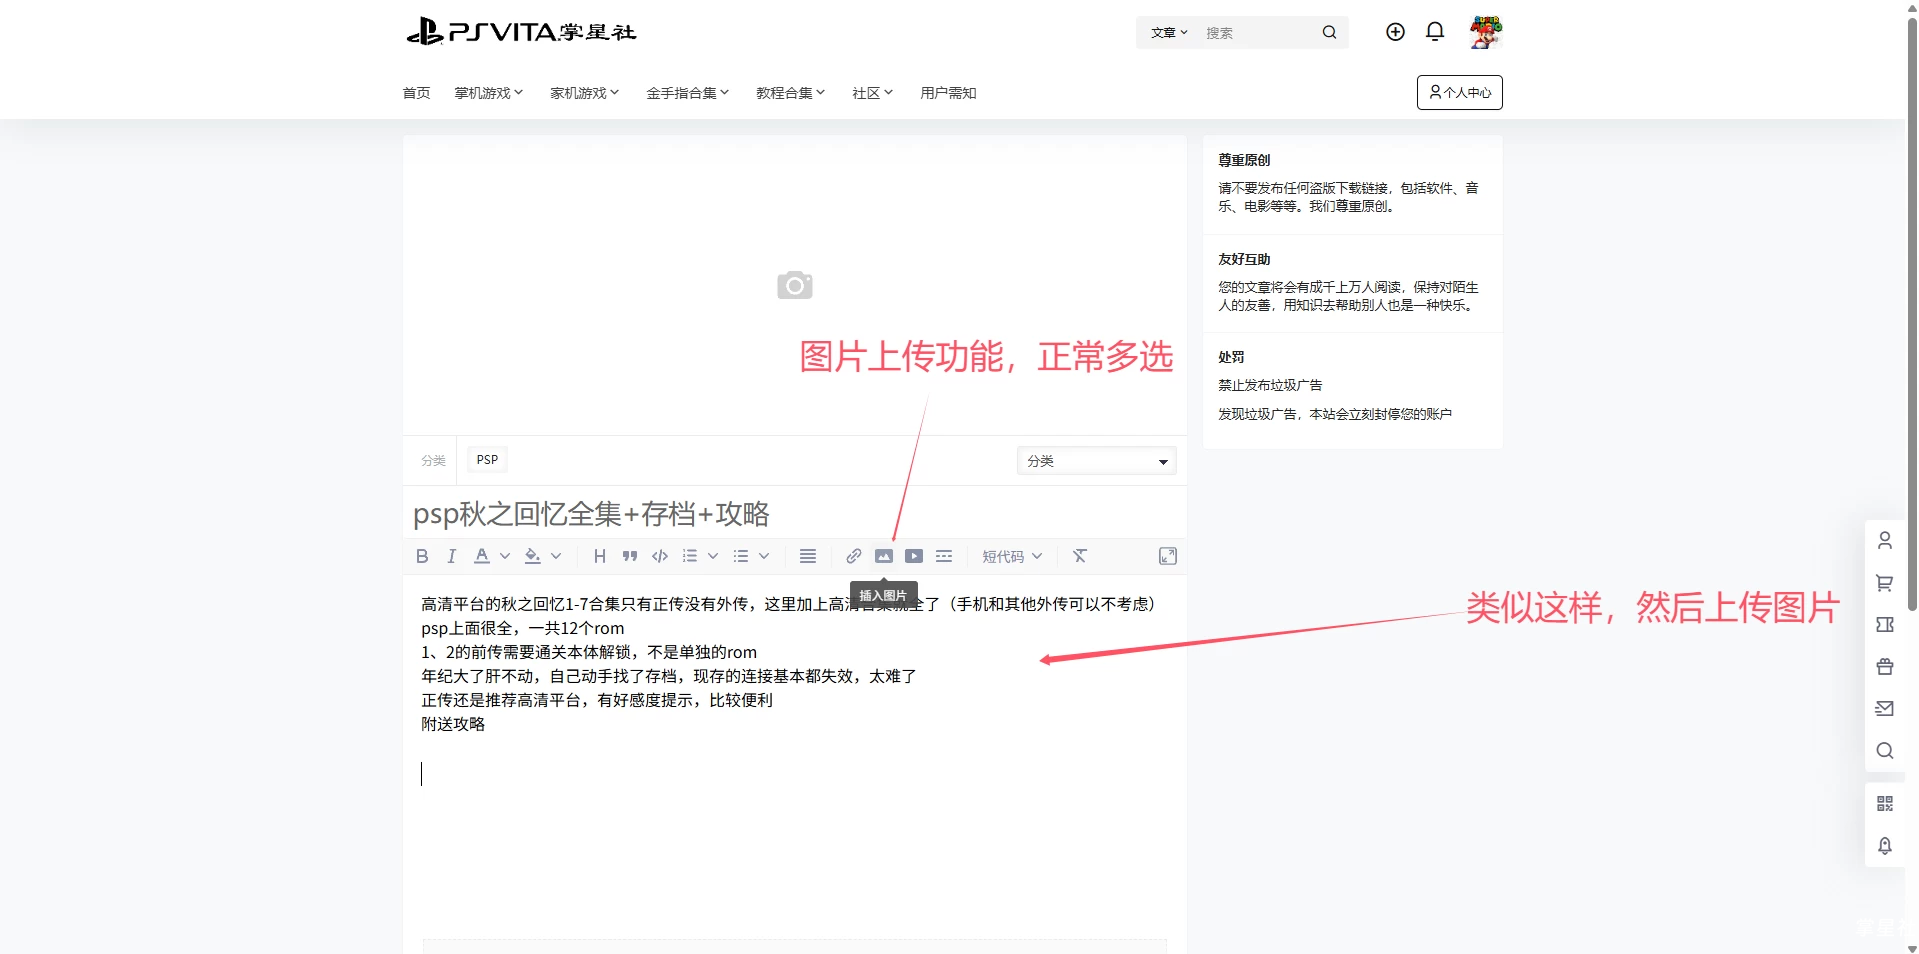
Task: Open the mail message icon in side panel
Action: tap(1885, 709)
